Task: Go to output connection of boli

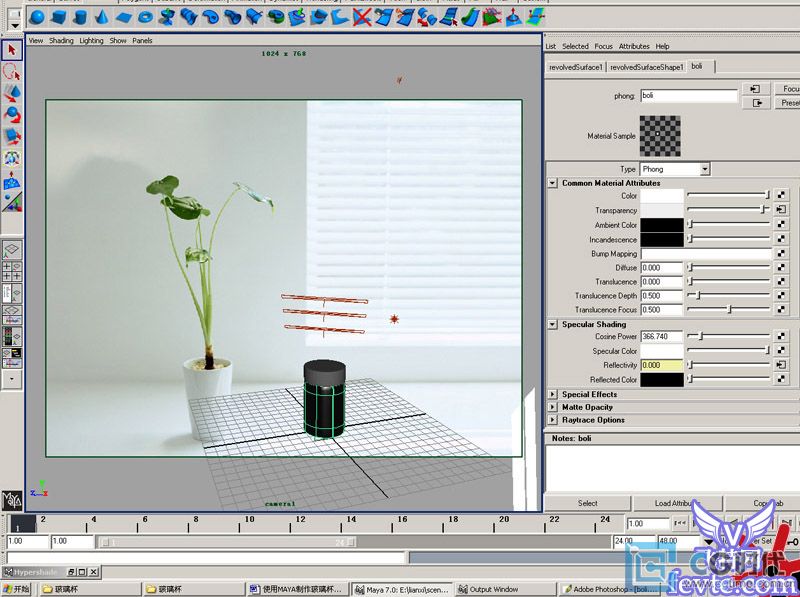Action: click(x=756, y=103)
